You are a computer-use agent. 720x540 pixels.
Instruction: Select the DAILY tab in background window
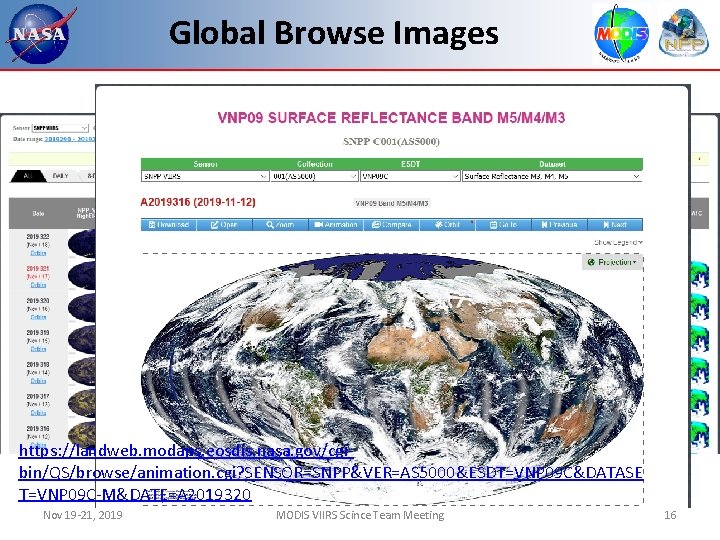click(60, 176)
